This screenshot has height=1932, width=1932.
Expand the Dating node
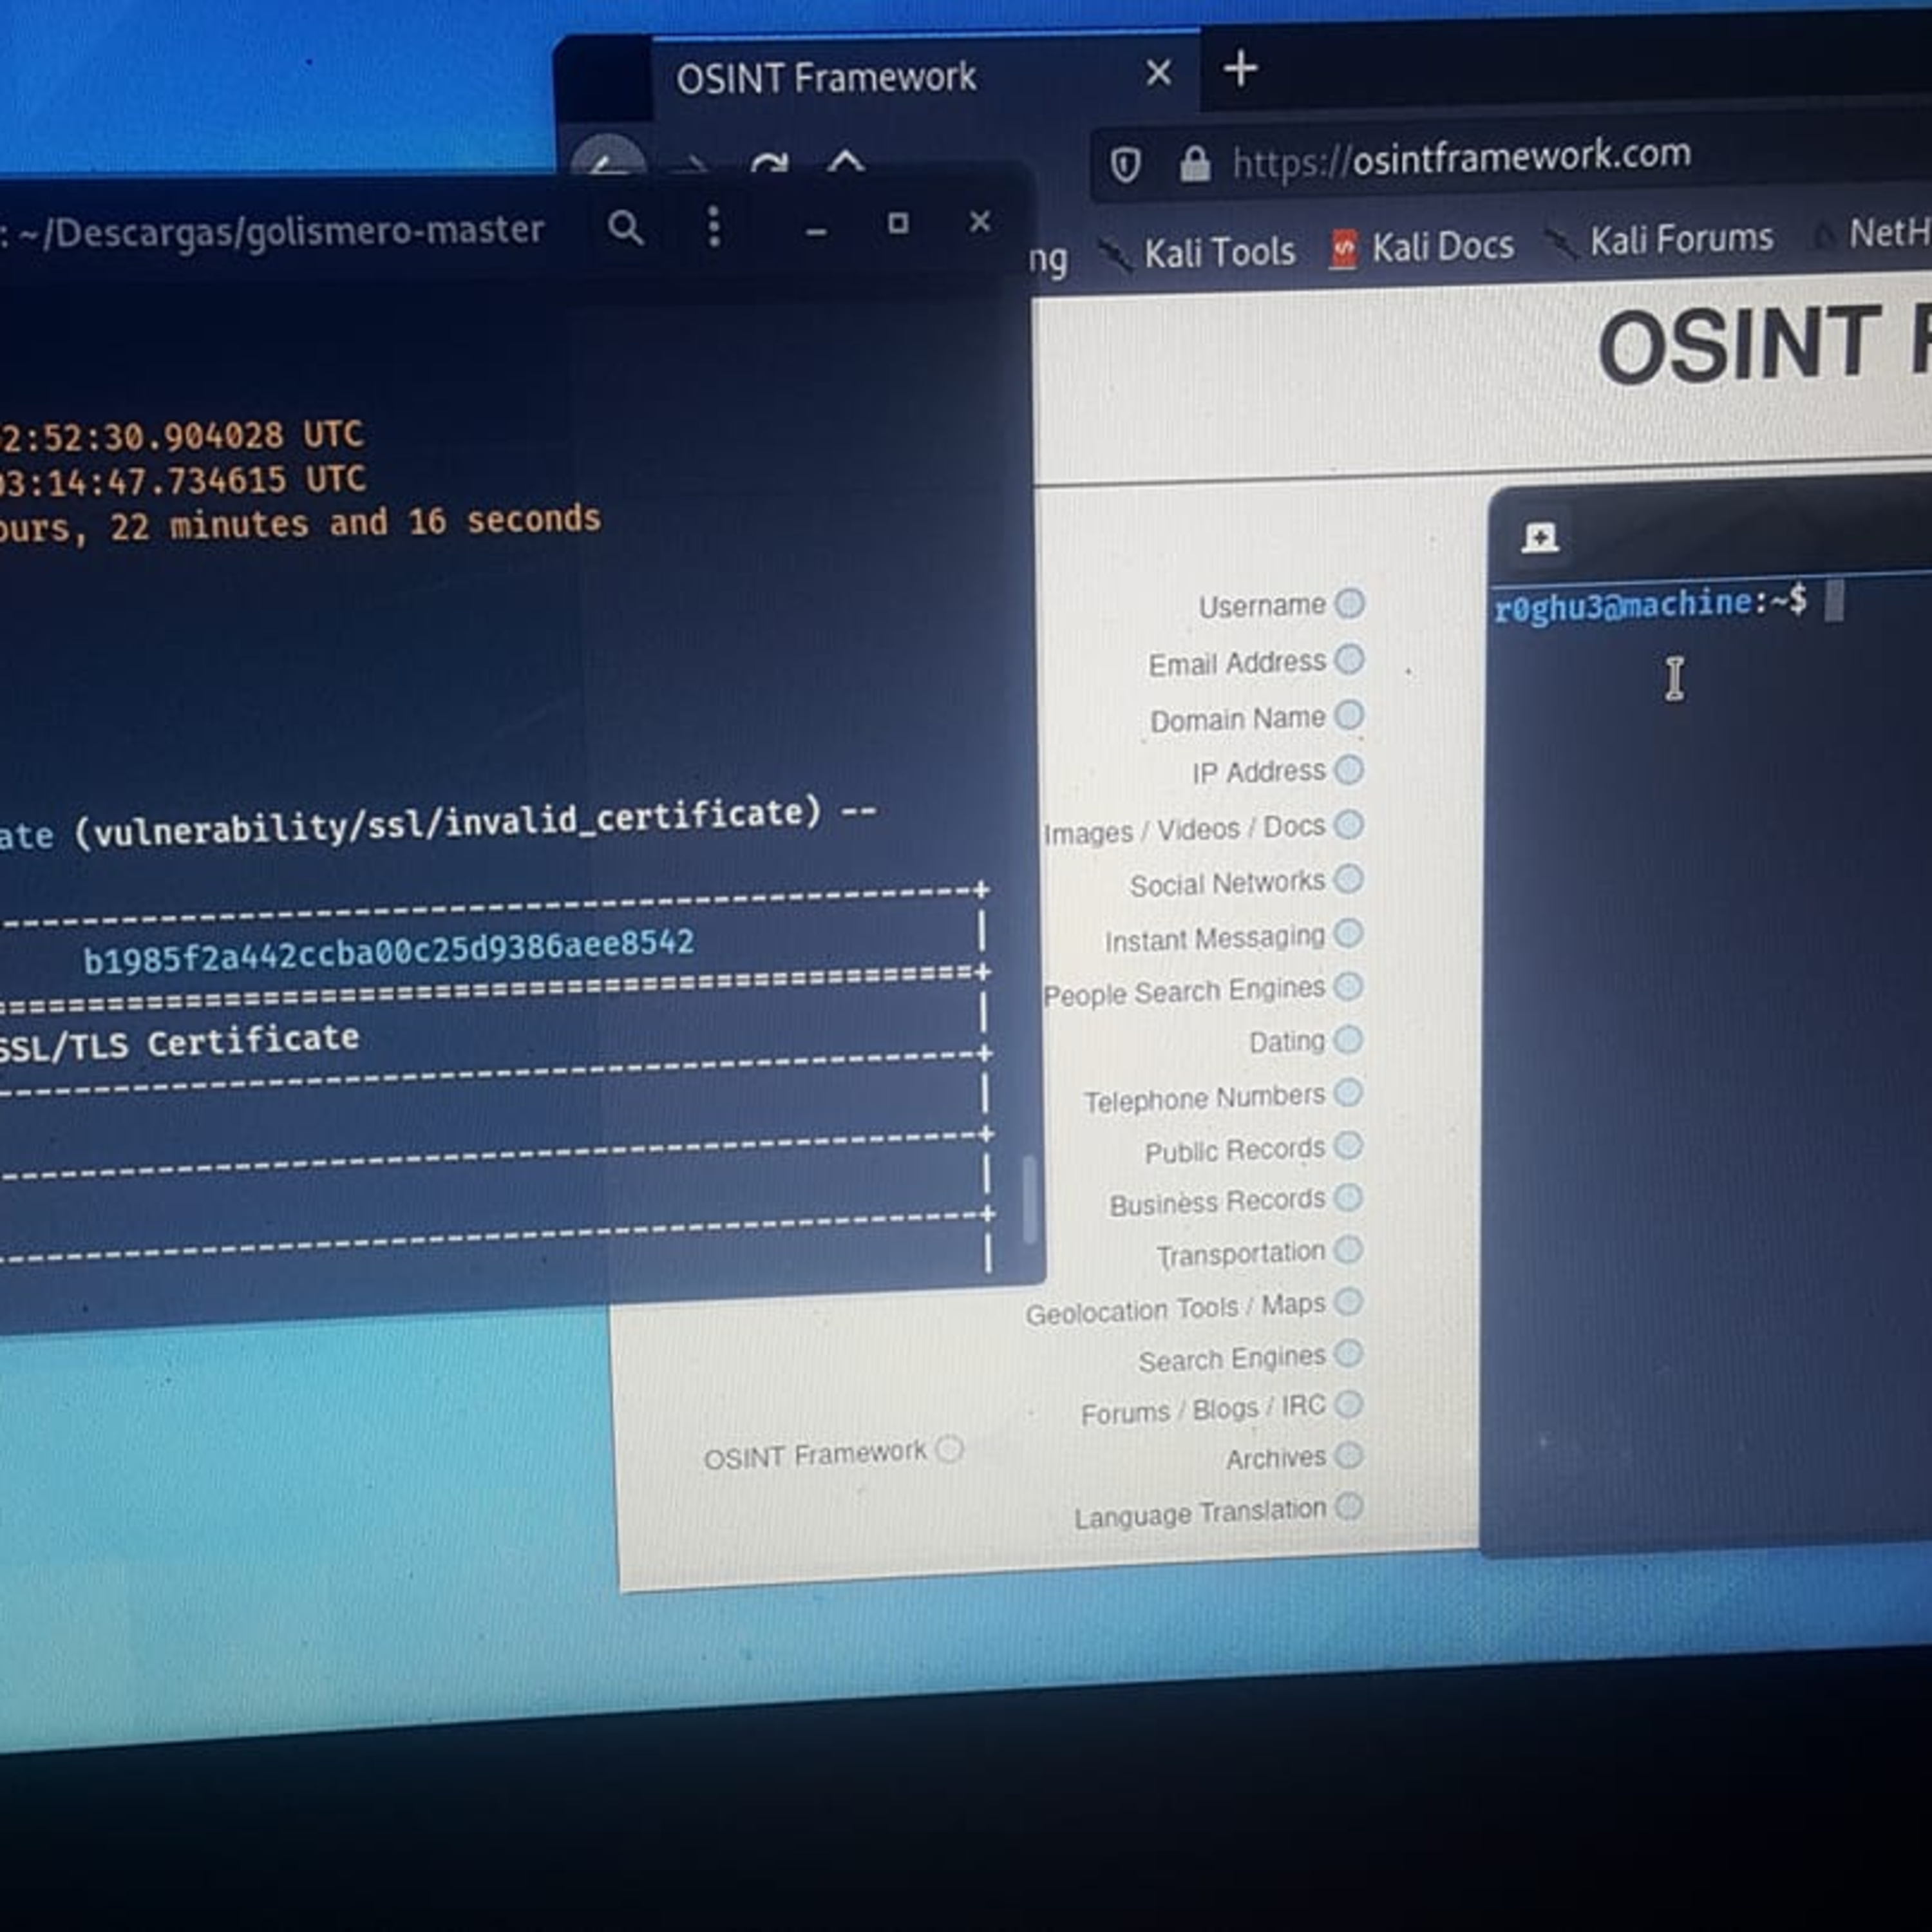1349,1039
